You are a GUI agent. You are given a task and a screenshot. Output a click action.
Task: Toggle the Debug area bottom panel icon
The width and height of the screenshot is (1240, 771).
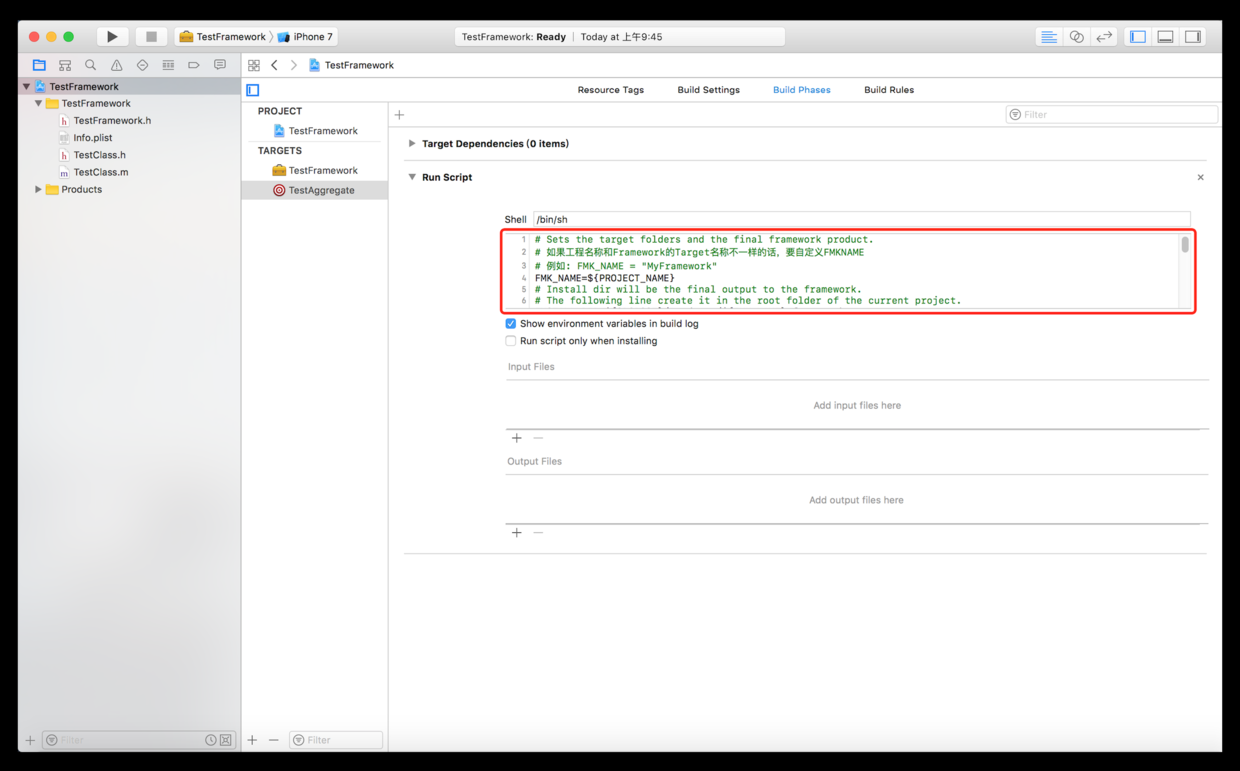pos(1165,37)
